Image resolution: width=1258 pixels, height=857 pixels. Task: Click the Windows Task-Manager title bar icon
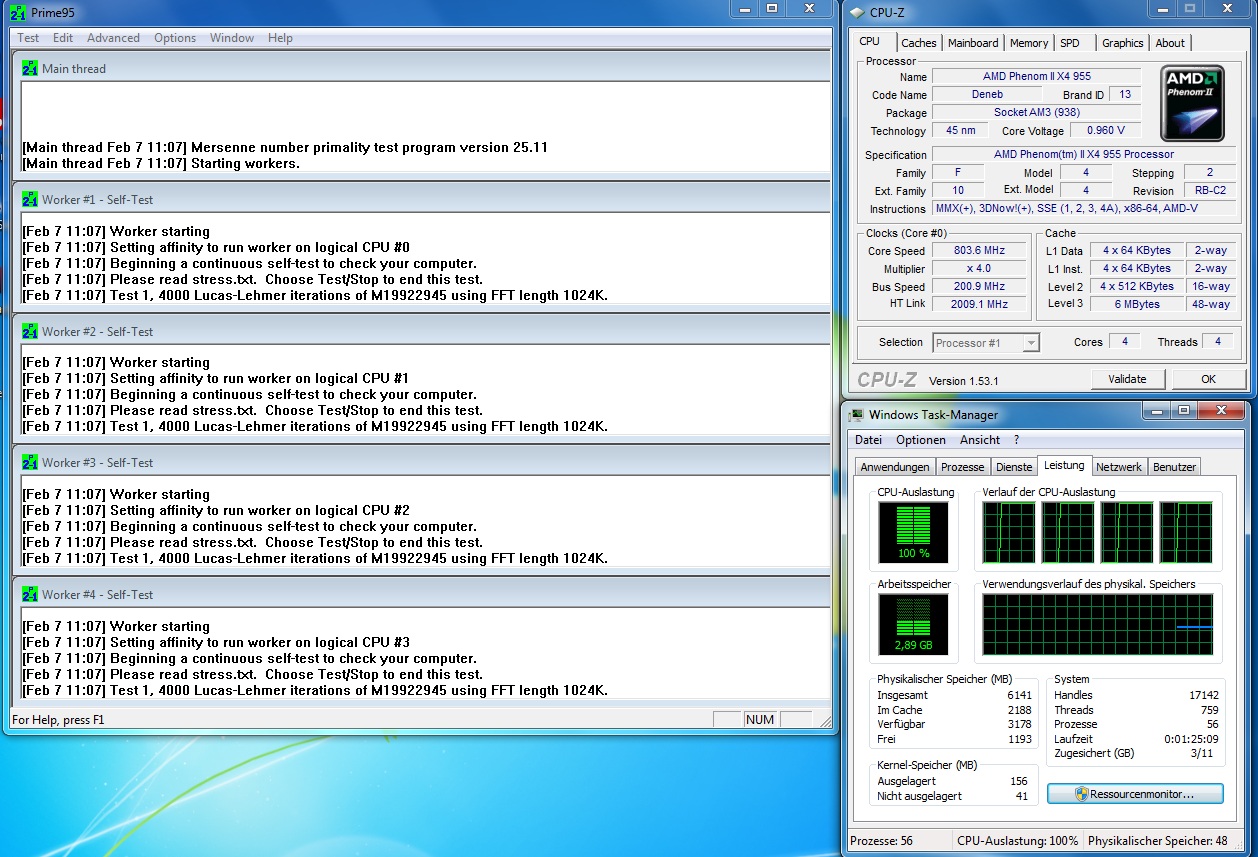[x=856, y=415]
